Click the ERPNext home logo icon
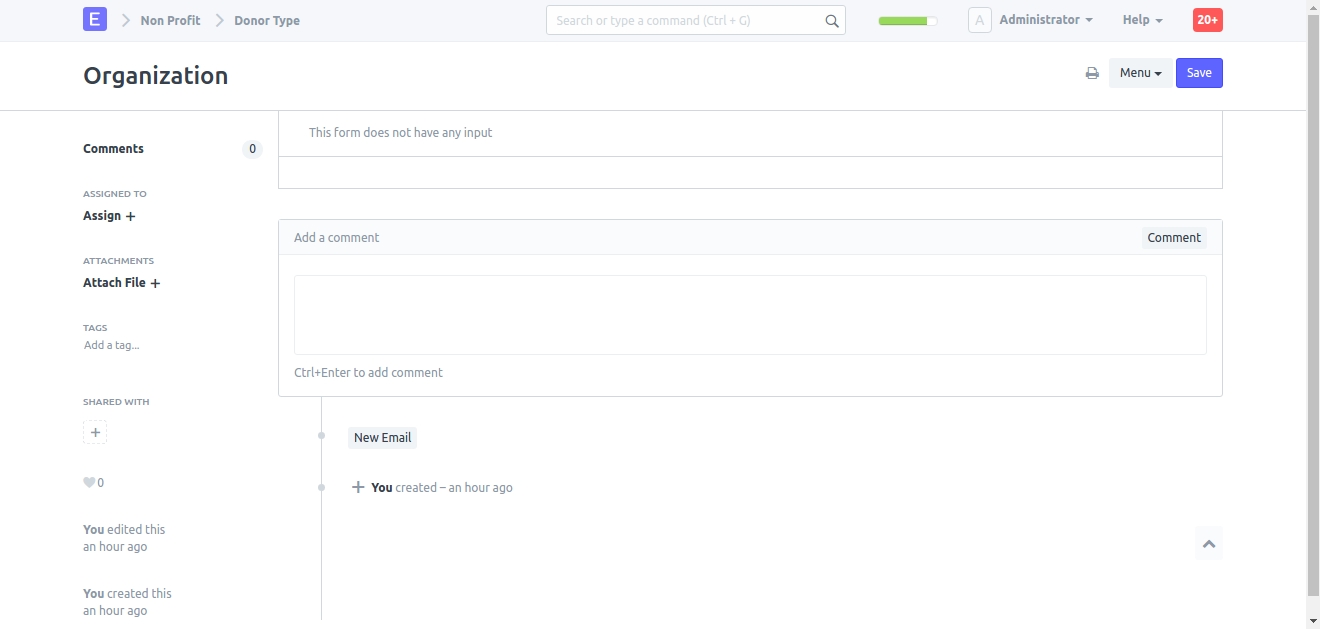The height and width of the screenshot is (629, 1320). tap(95, 19)
